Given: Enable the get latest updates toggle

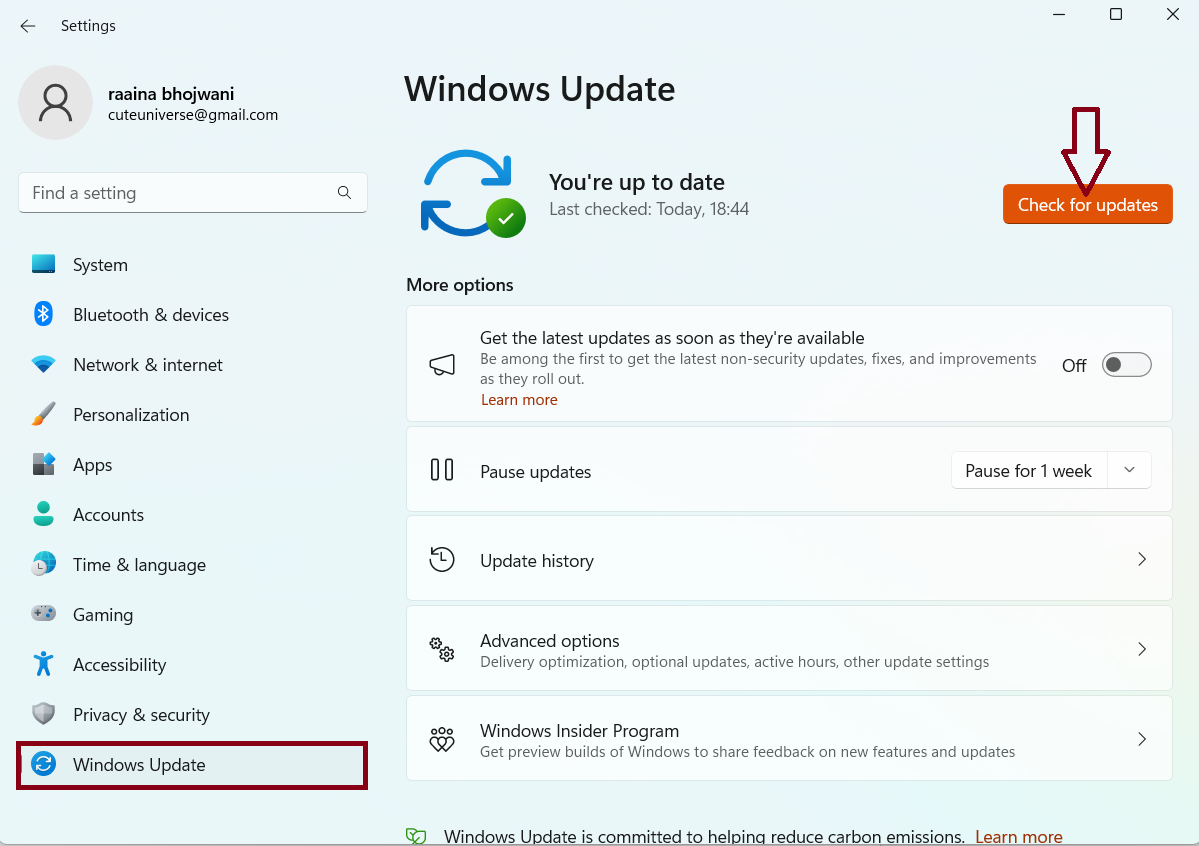Looking at the screenshot, I should point(1126,365).
